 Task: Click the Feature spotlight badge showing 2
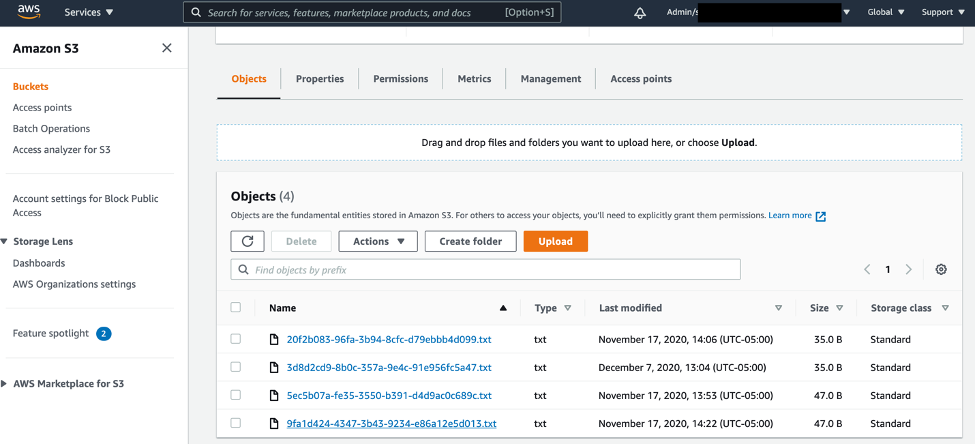[103, 334]
